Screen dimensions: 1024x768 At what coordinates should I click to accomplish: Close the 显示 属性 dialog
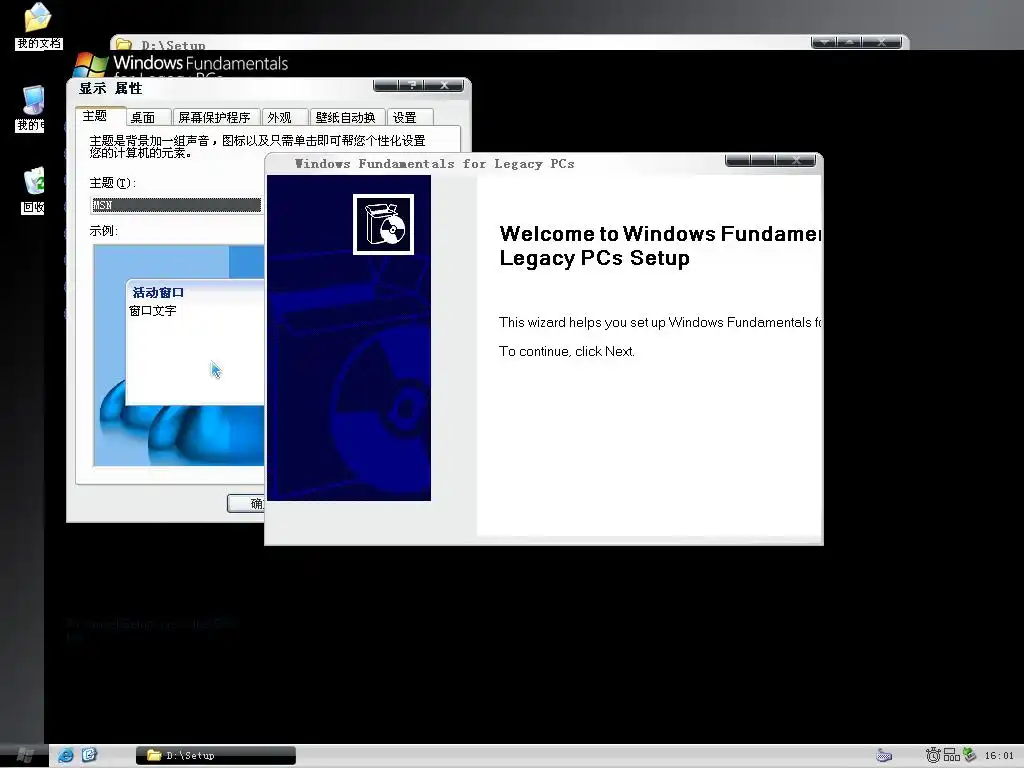444,86
